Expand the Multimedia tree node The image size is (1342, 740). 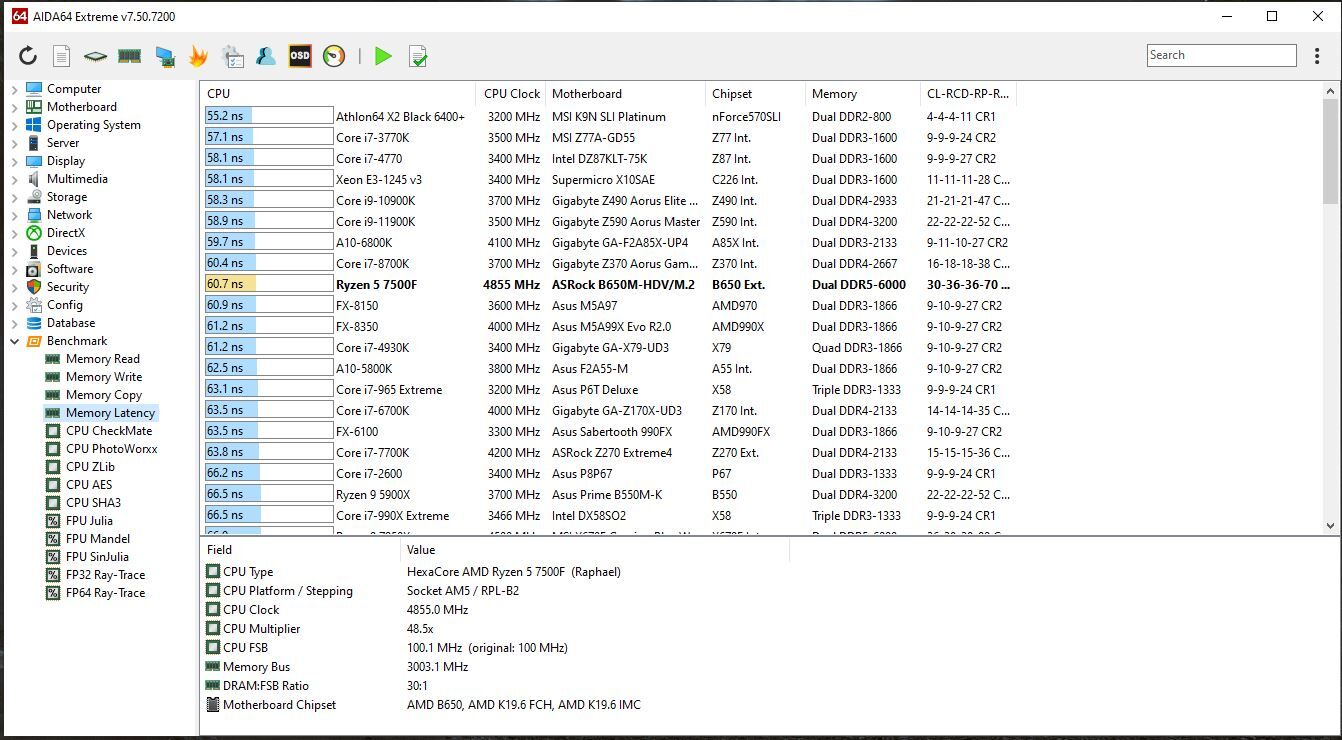[15, 179]
